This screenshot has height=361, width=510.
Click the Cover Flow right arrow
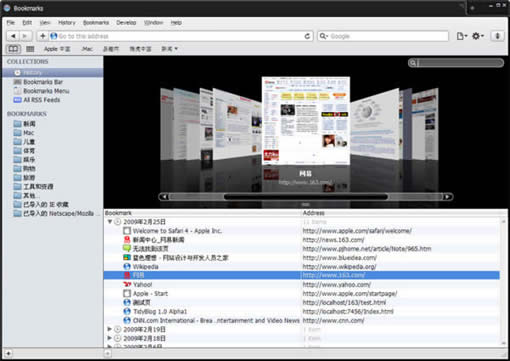(448, 197)
